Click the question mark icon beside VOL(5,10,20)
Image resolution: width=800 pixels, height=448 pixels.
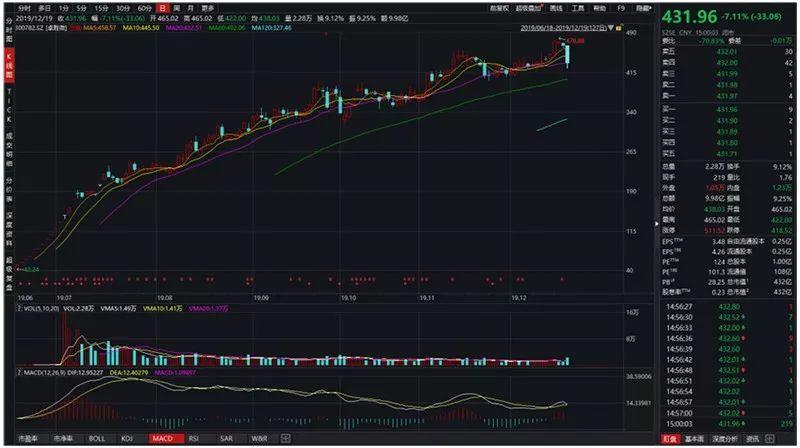(20, 309)
